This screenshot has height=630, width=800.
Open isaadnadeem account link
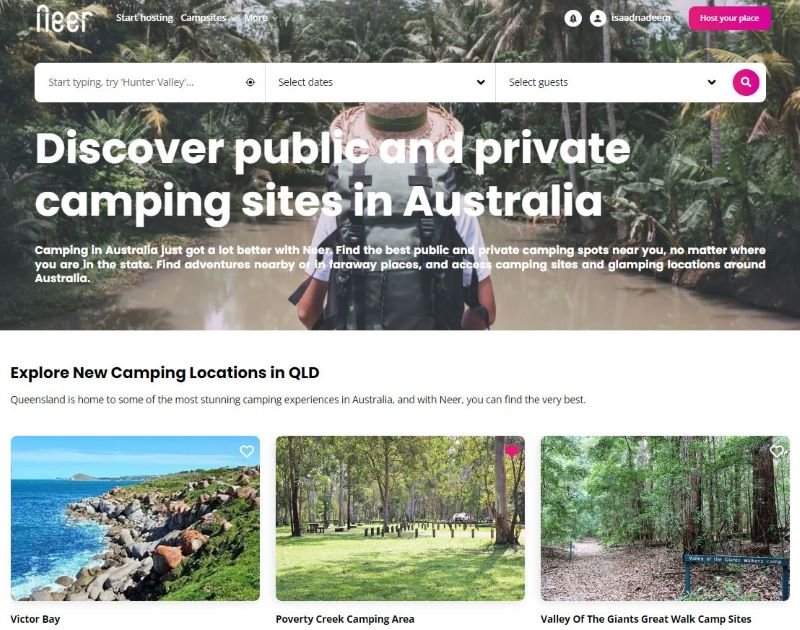point(640,18)
